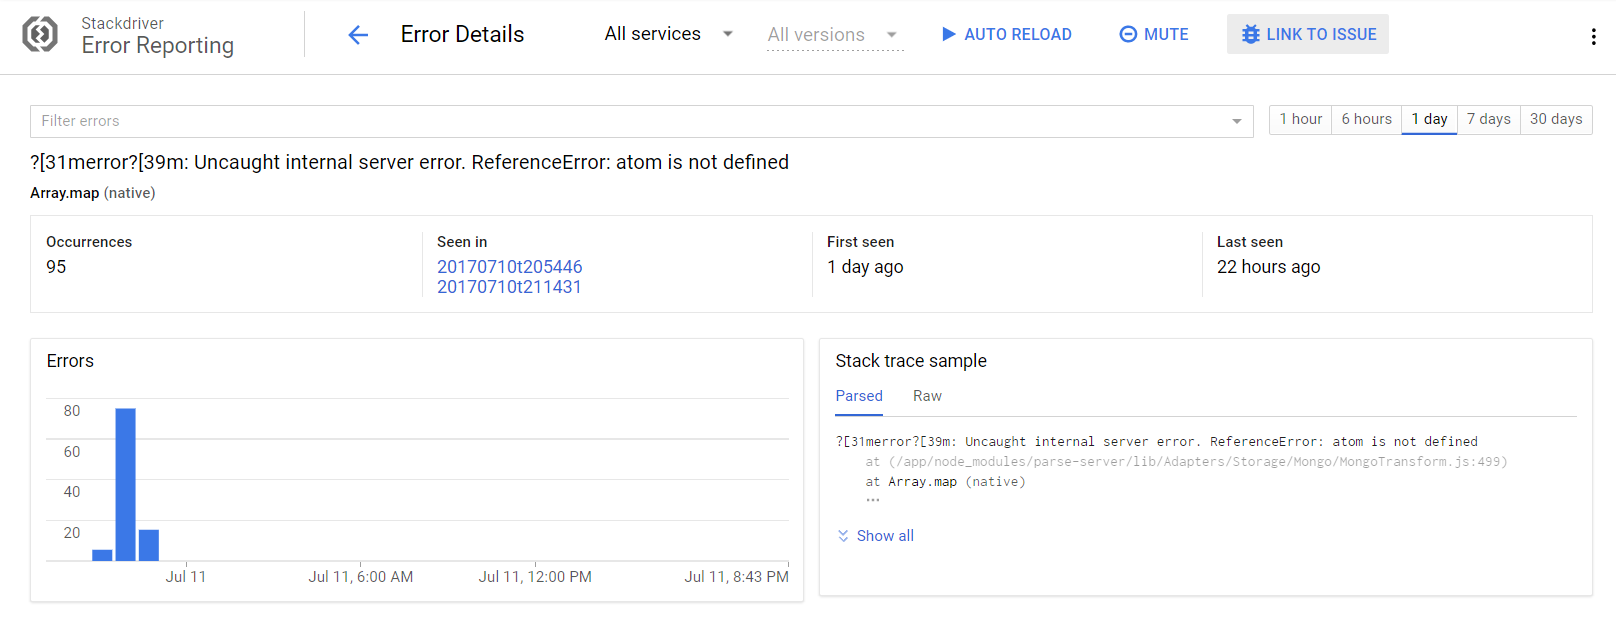This screenshot has height=617, width=1616.
Task: Click into the Filter errors field
Action: pyautogui.click(x=630, y=121)
